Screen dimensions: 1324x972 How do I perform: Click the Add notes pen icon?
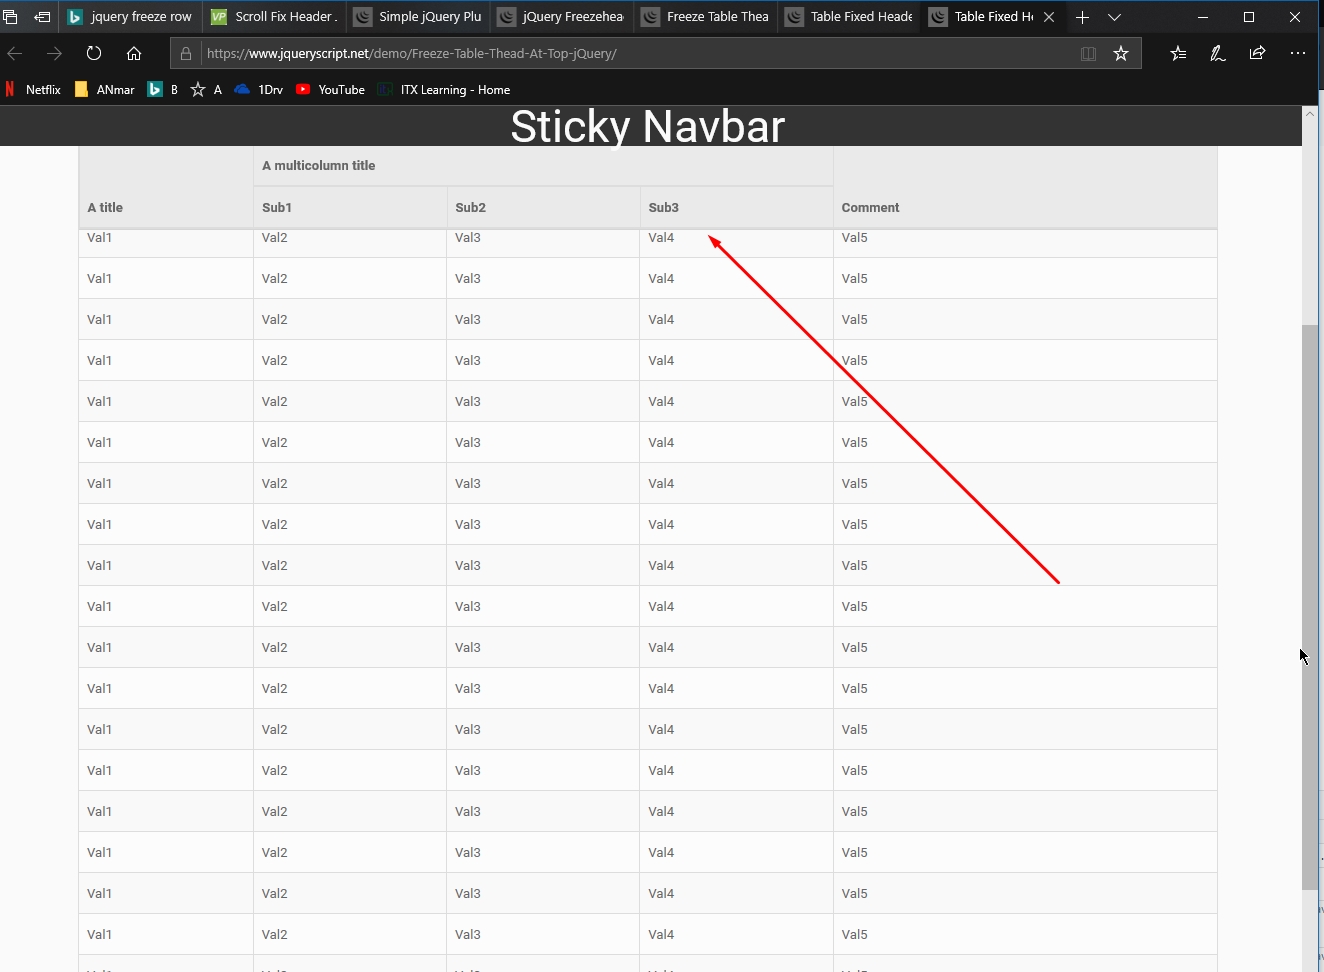tap(1218, 54)
